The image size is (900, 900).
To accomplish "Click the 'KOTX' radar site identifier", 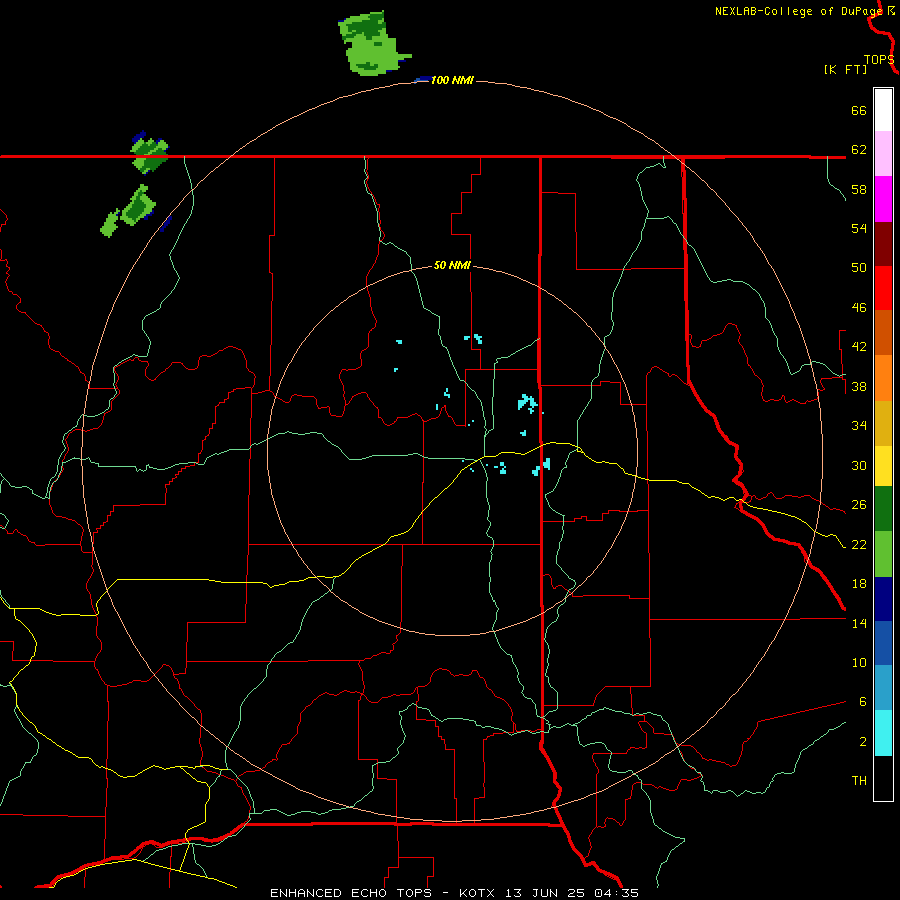I will [x=478, y=893].
